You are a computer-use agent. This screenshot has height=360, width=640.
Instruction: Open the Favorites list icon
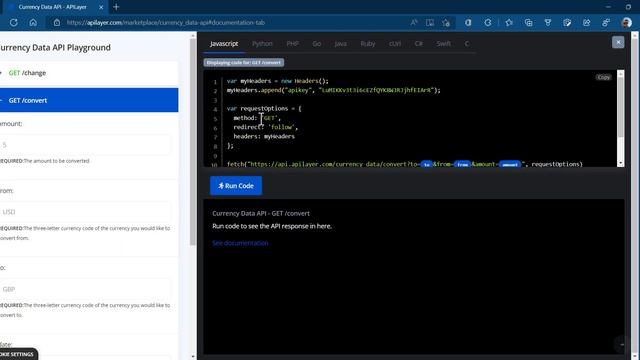pos(509,22)
